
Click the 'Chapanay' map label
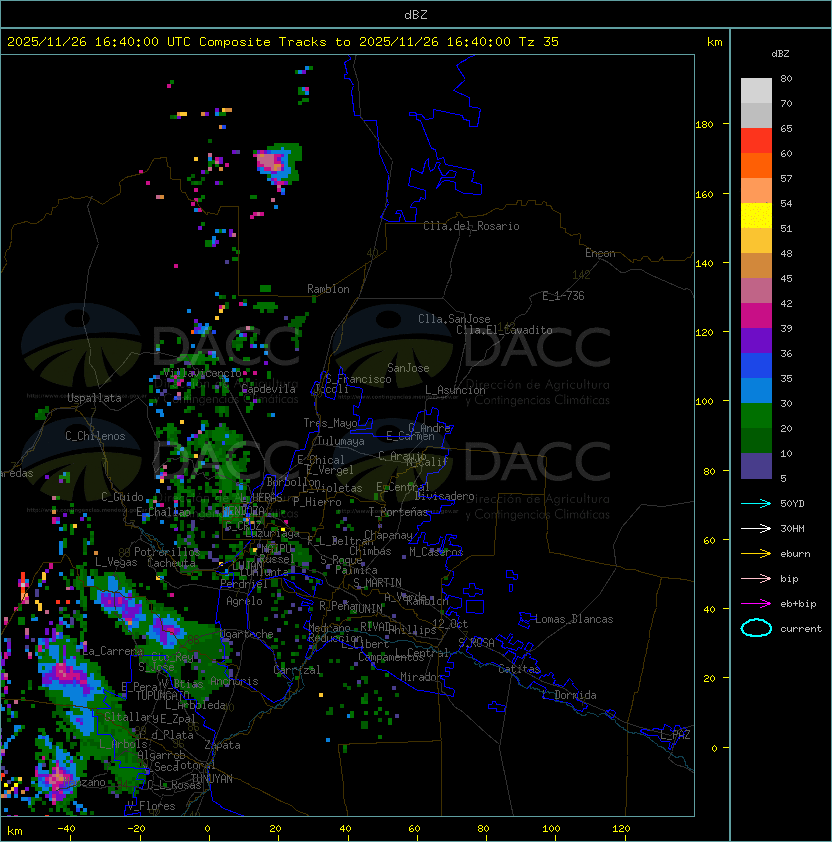pos(388,535)
